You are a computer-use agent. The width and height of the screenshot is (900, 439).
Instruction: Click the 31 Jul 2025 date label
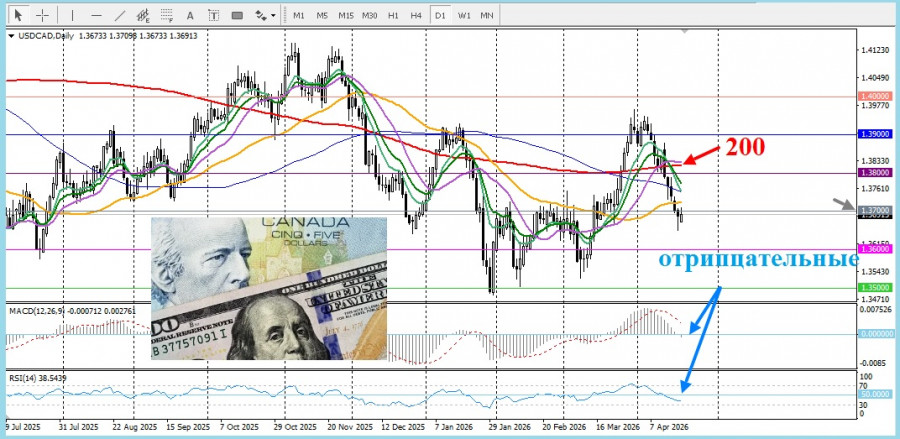(80, 428)
